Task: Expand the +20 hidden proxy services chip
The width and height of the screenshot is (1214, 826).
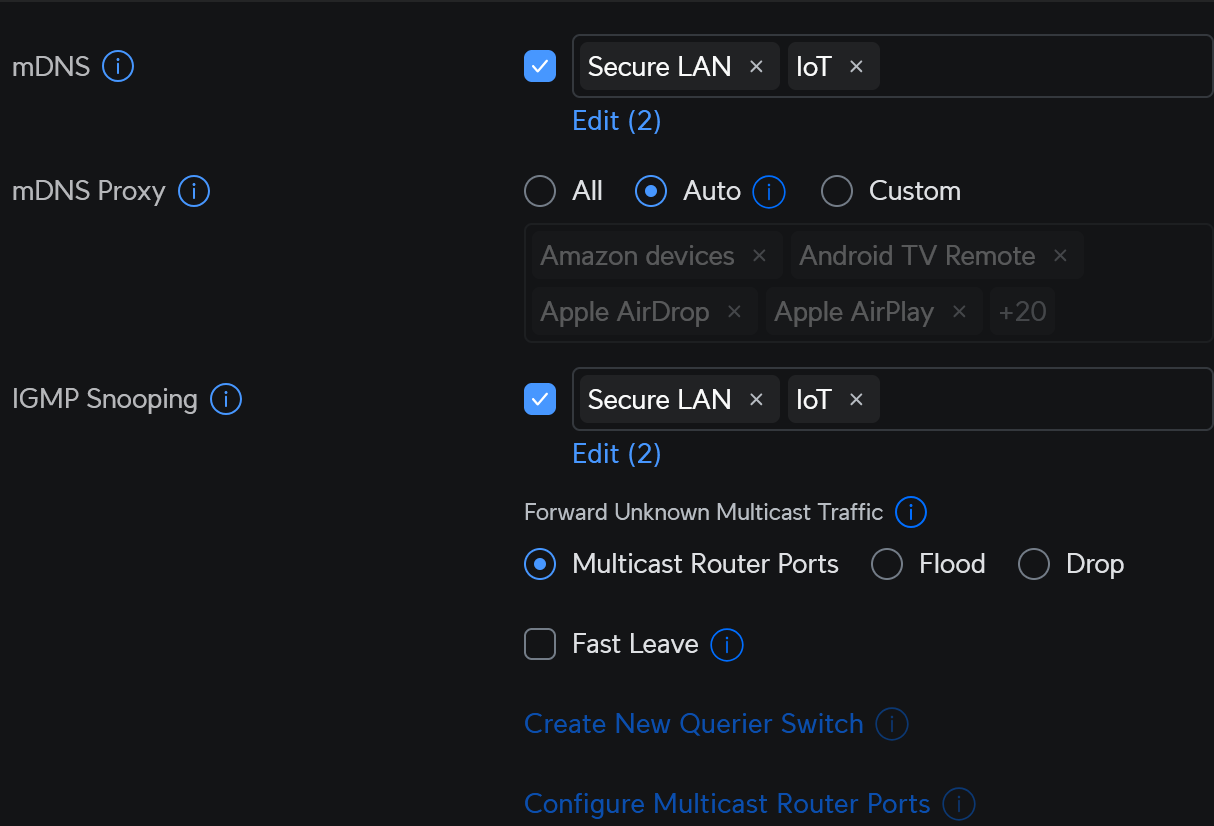Action: pos(1022,311)
